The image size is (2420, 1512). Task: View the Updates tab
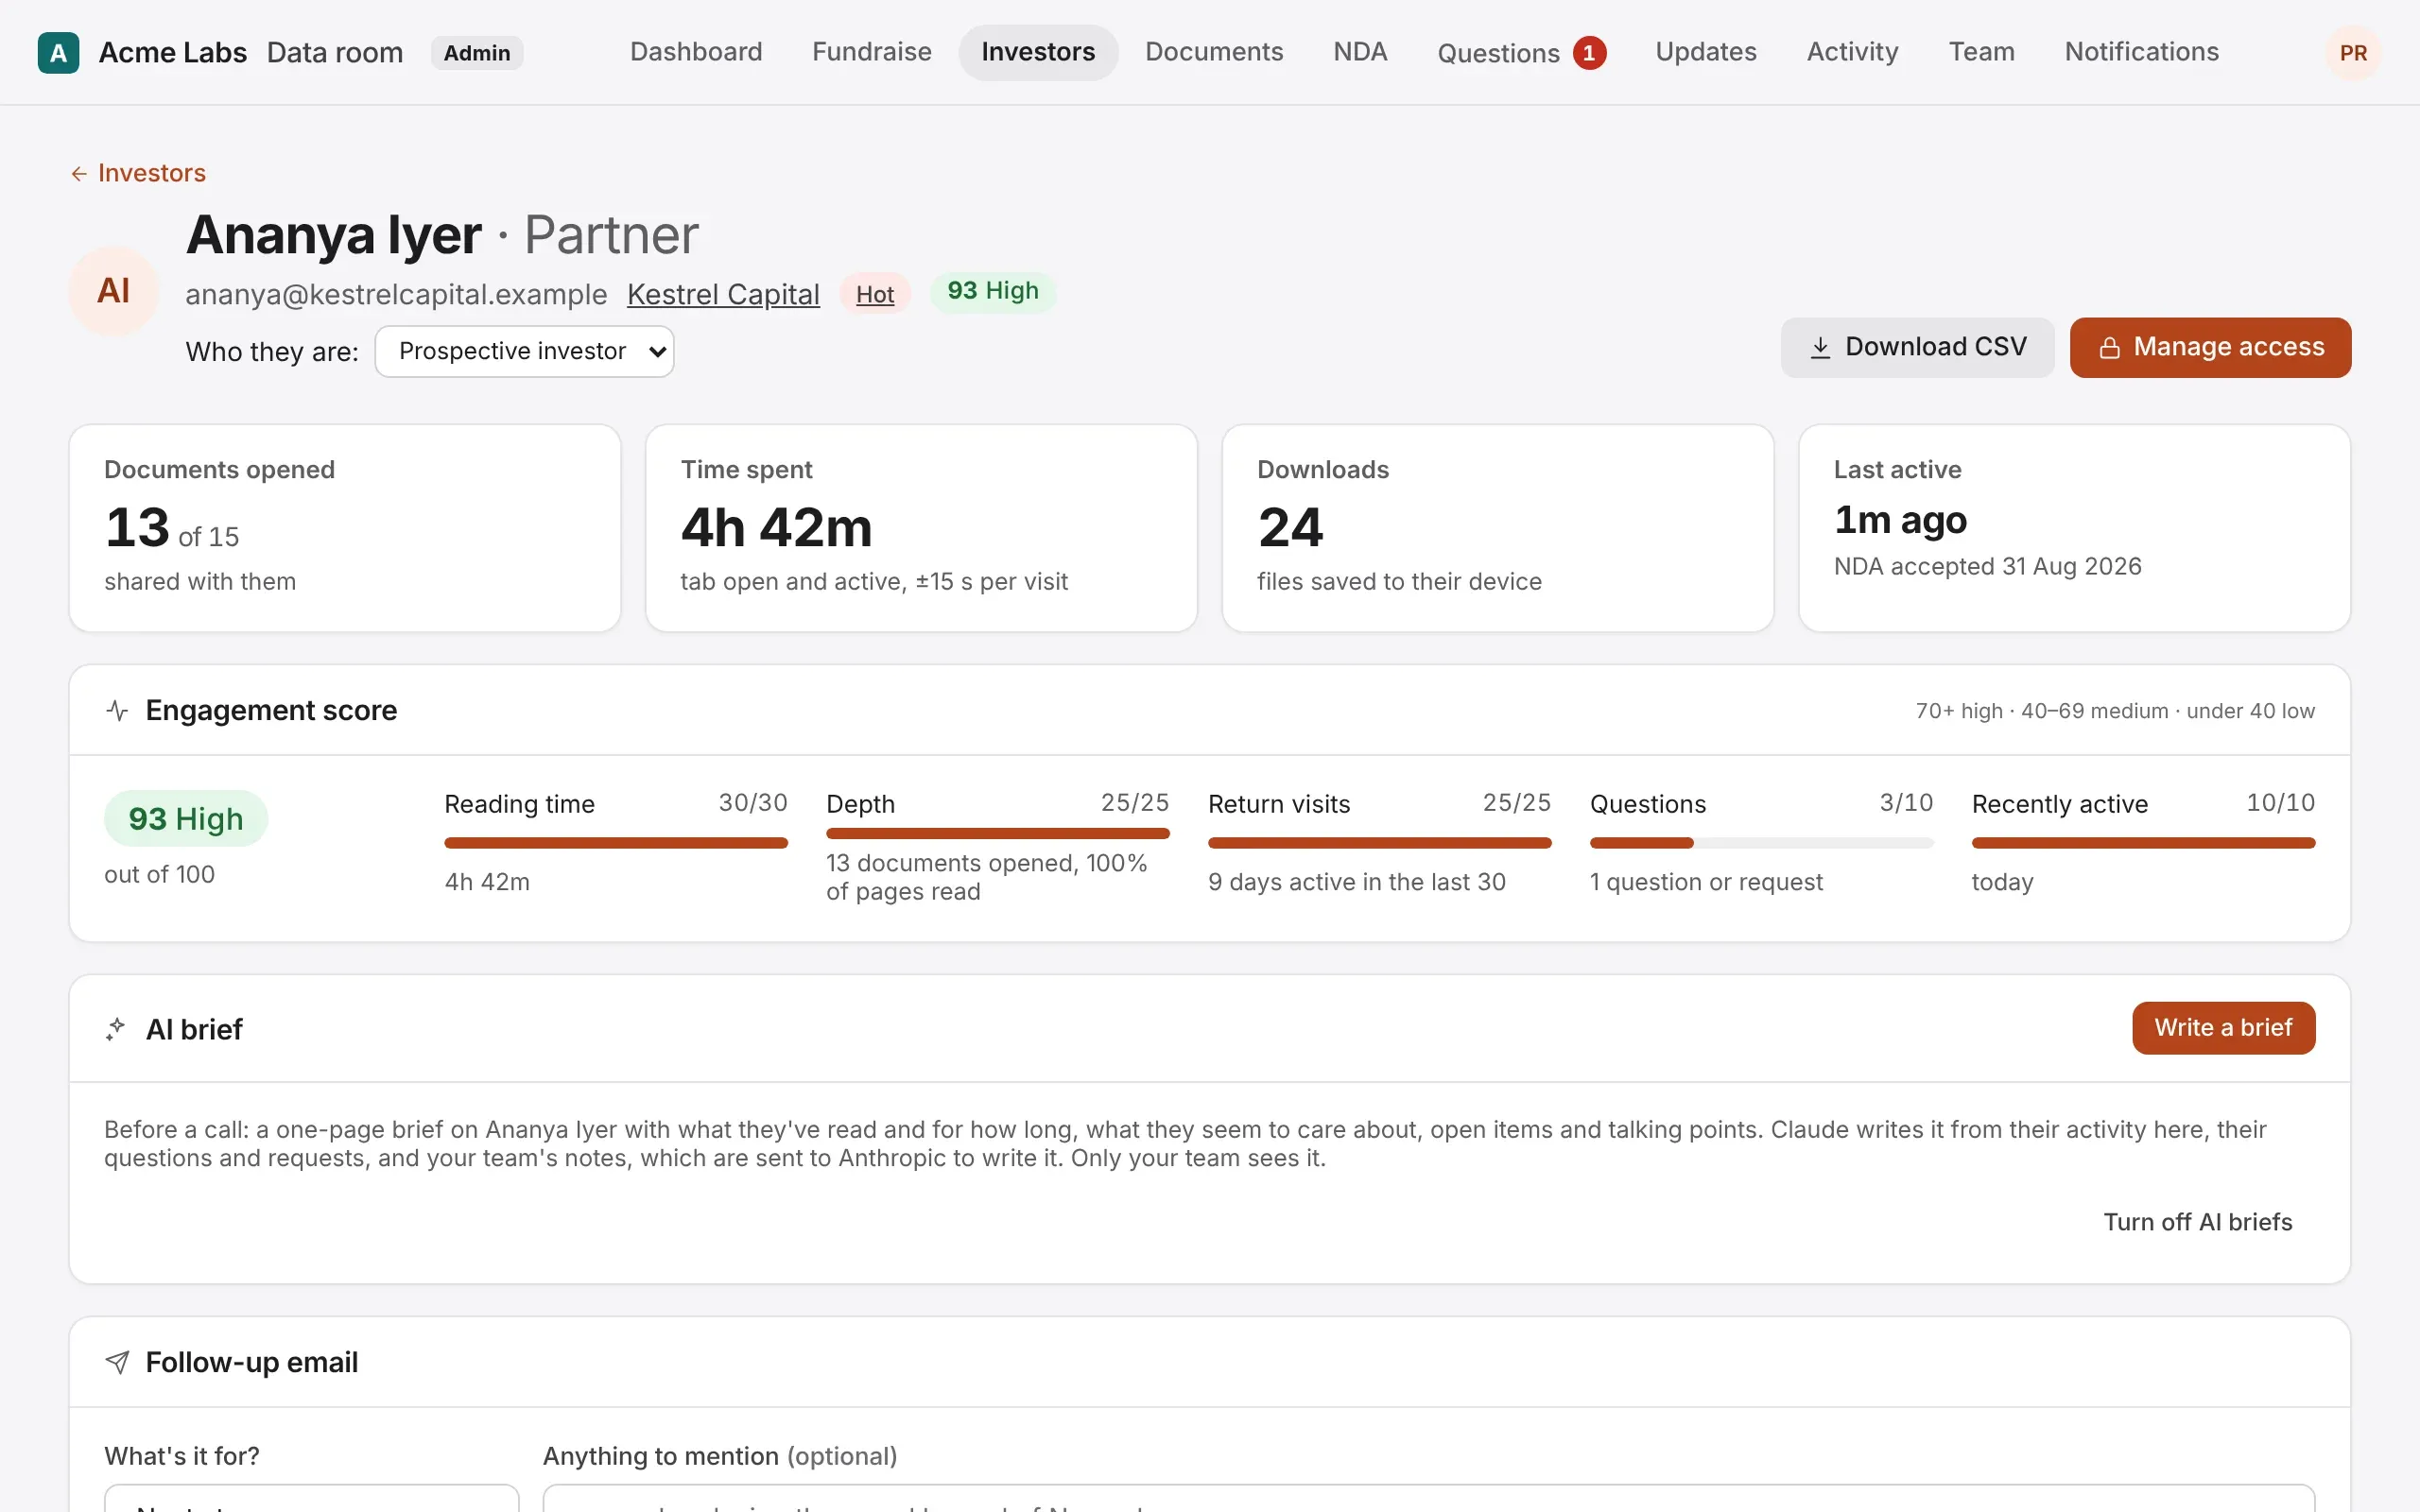click(1706, 52)
